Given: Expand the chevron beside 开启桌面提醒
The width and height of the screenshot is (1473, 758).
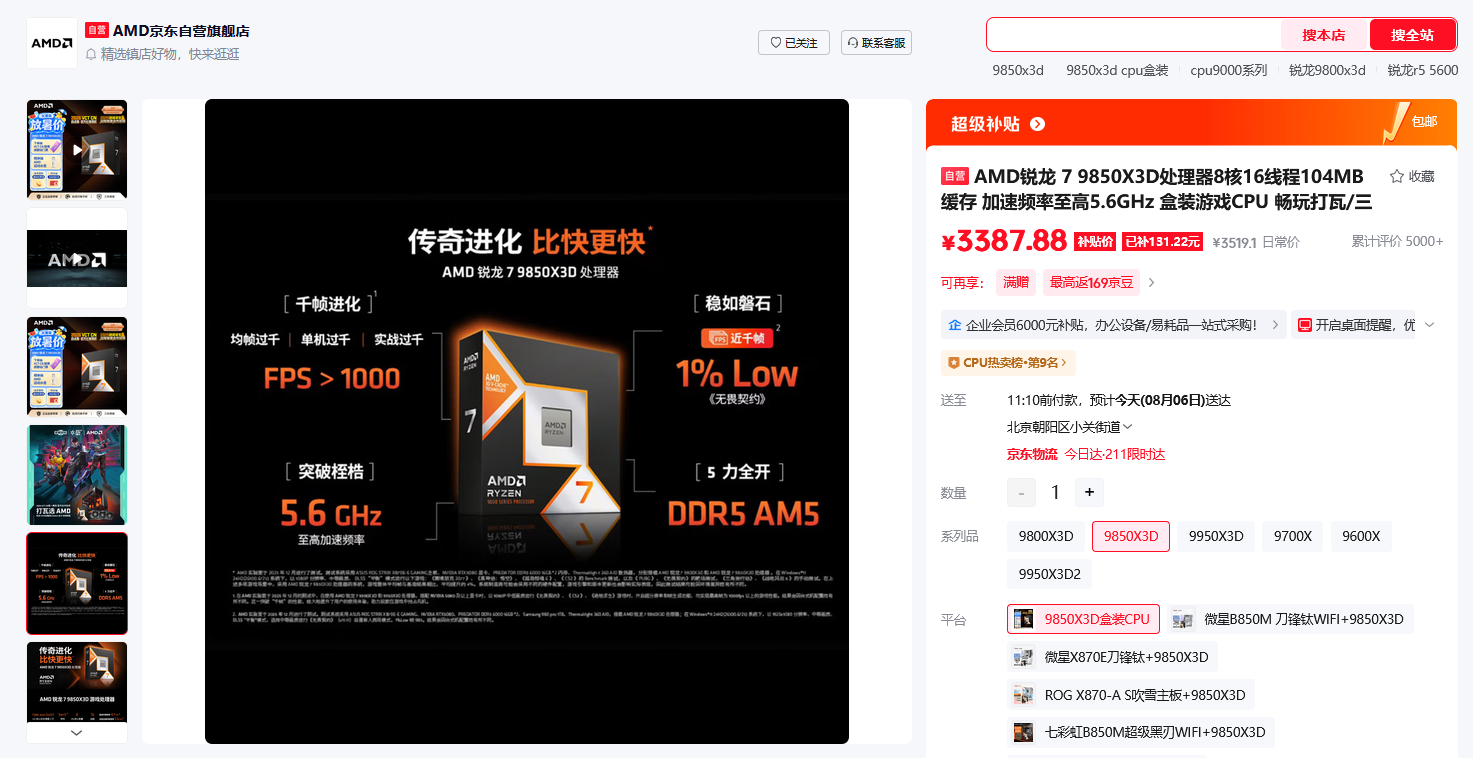Looking at the screenshot, I should (1429, 325).
